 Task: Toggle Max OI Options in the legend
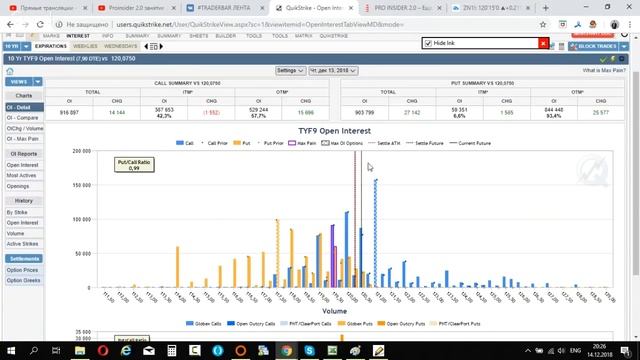pyautogui.click(x=342, y=143)
